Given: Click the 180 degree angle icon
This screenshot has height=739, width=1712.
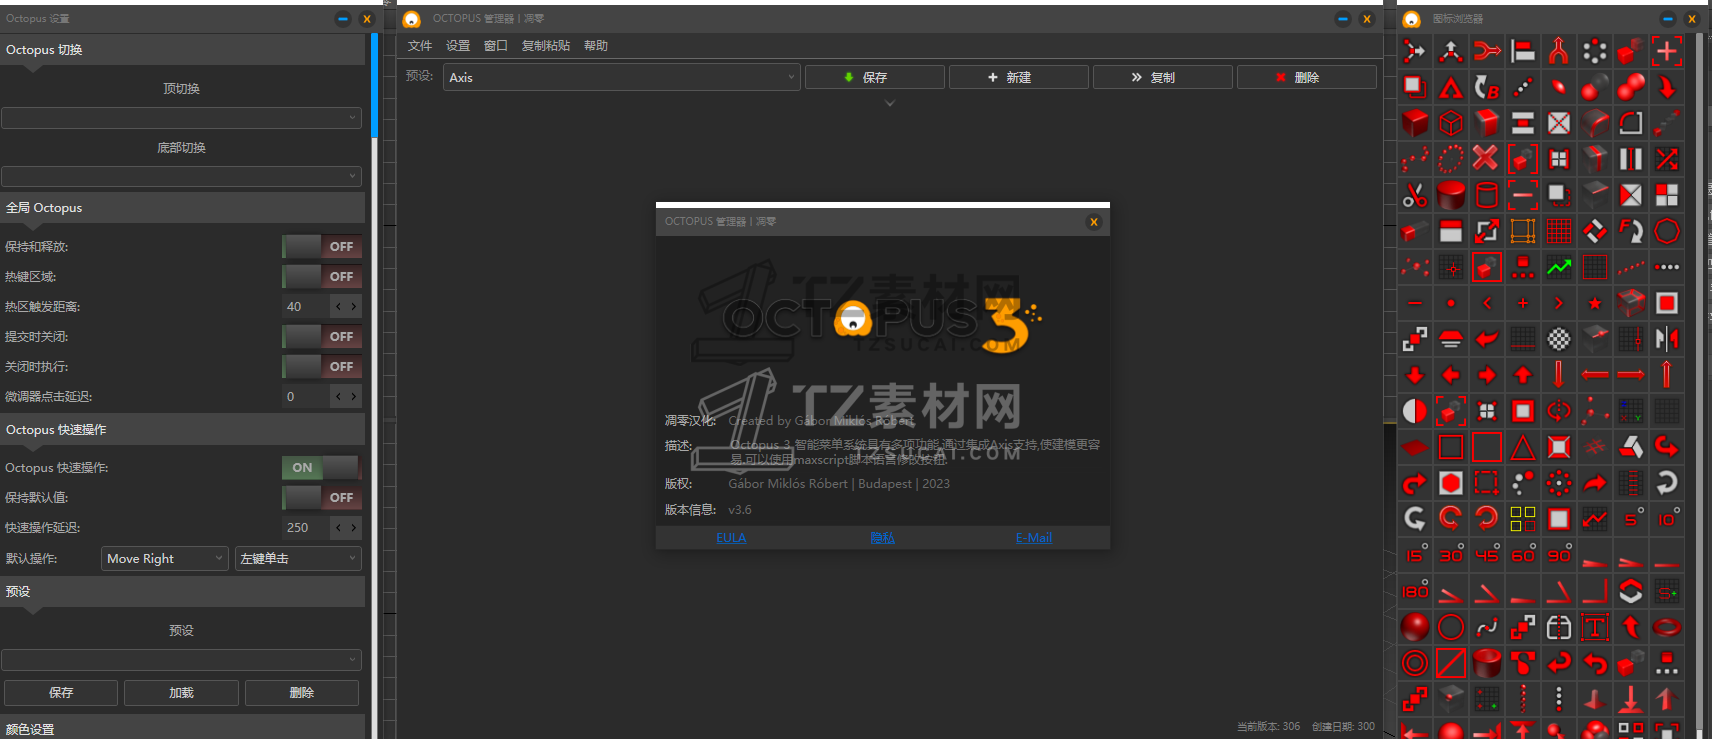Looking at the screenshot, I should pyautogui.click(x=1415, y=591).
